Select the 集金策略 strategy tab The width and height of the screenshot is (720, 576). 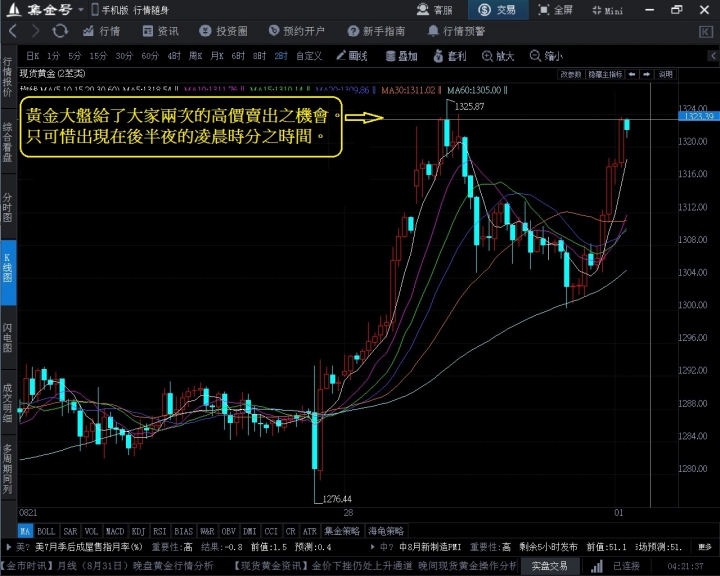coord(342,531)
